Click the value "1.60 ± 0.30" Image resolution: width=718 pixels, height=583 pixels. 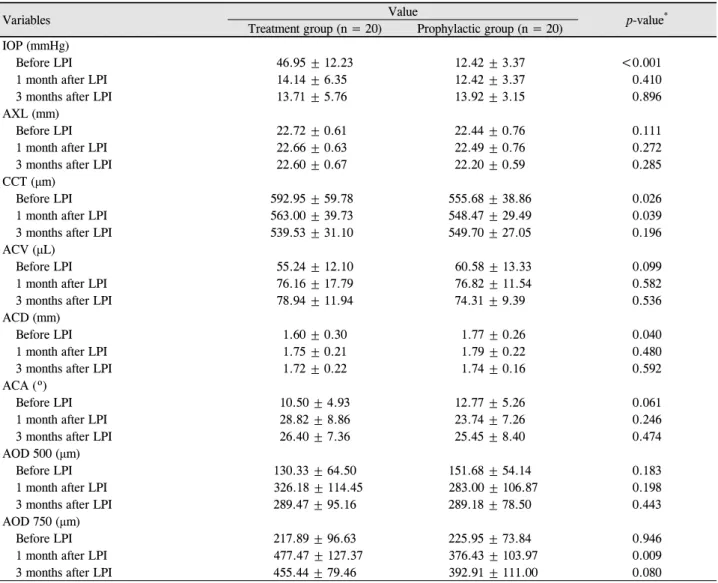click(315, 335)
